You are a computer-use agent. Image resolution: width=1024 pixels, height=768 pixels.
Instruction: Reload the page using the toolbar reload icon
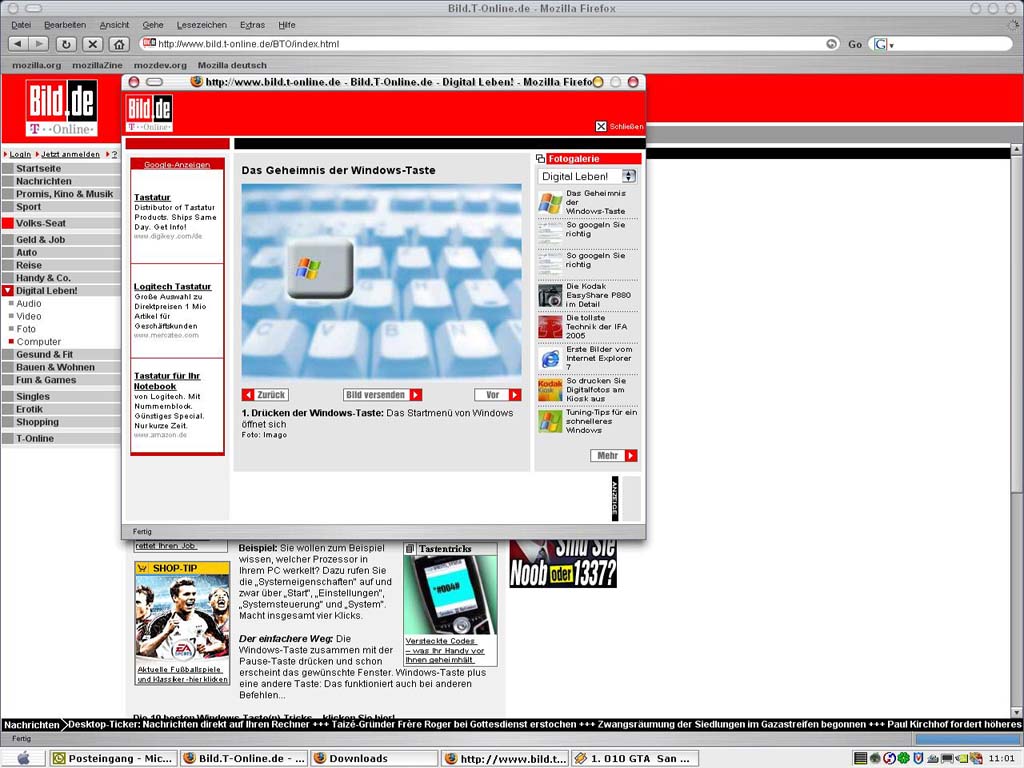[66, 44]
